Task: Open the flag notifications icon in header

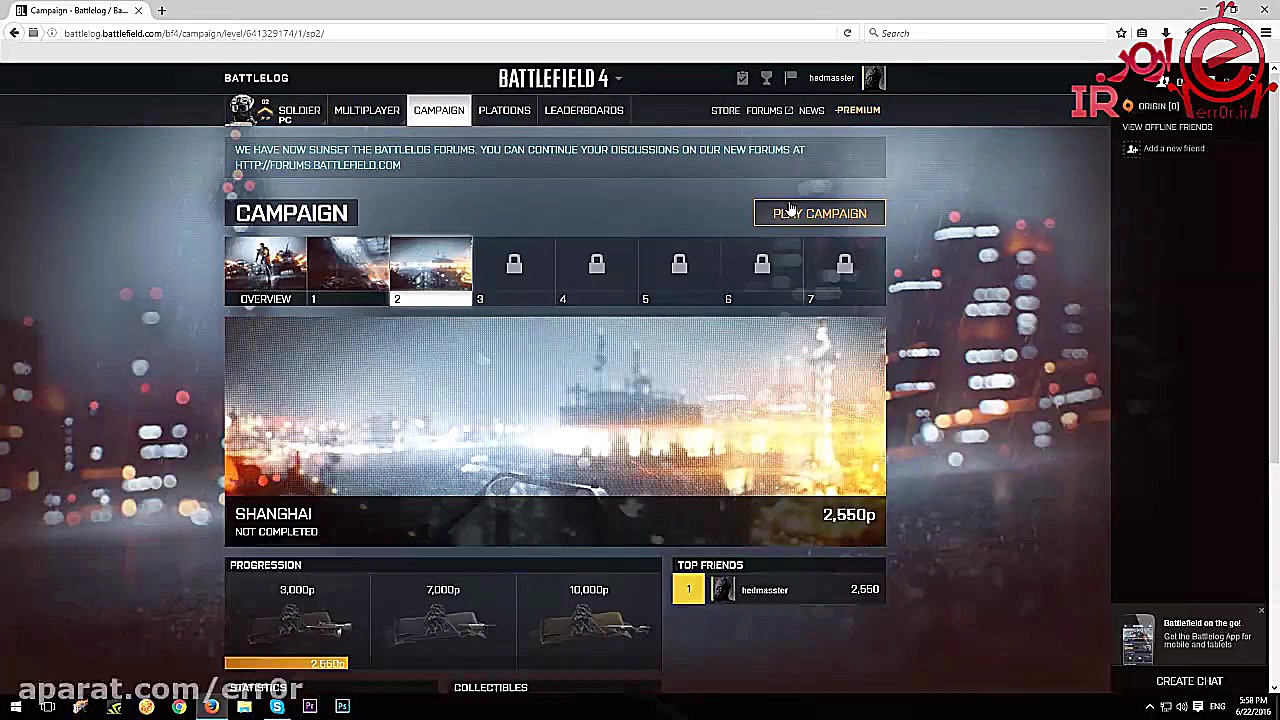Action: coord(790,77)
